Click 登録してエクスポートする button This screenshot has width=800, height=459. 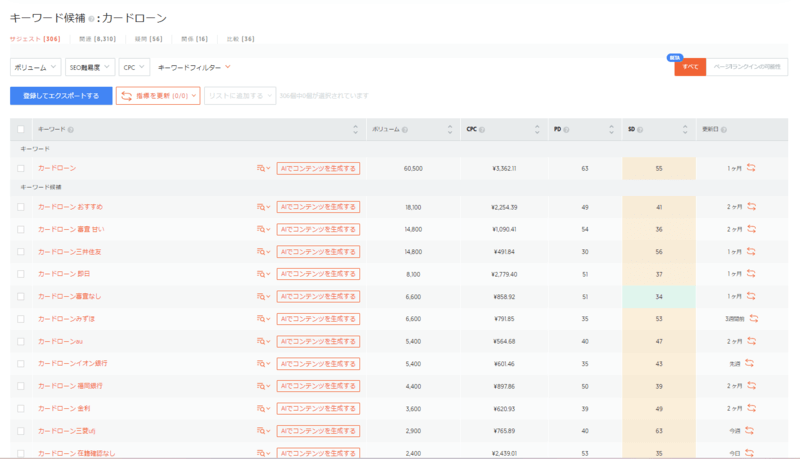click(61, 95)
